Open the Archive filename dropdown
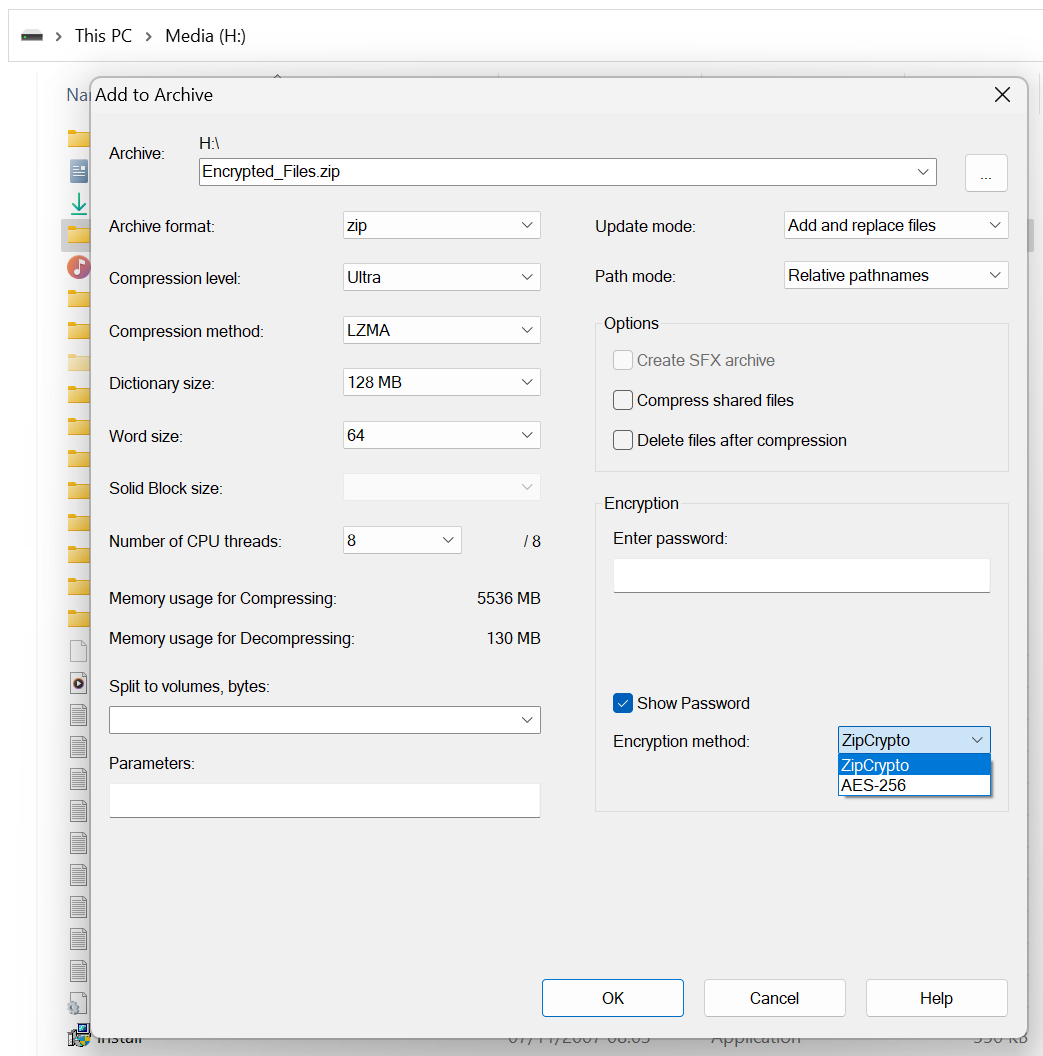The height and width of the screenshot is (1056, 1043). point(922,172)
